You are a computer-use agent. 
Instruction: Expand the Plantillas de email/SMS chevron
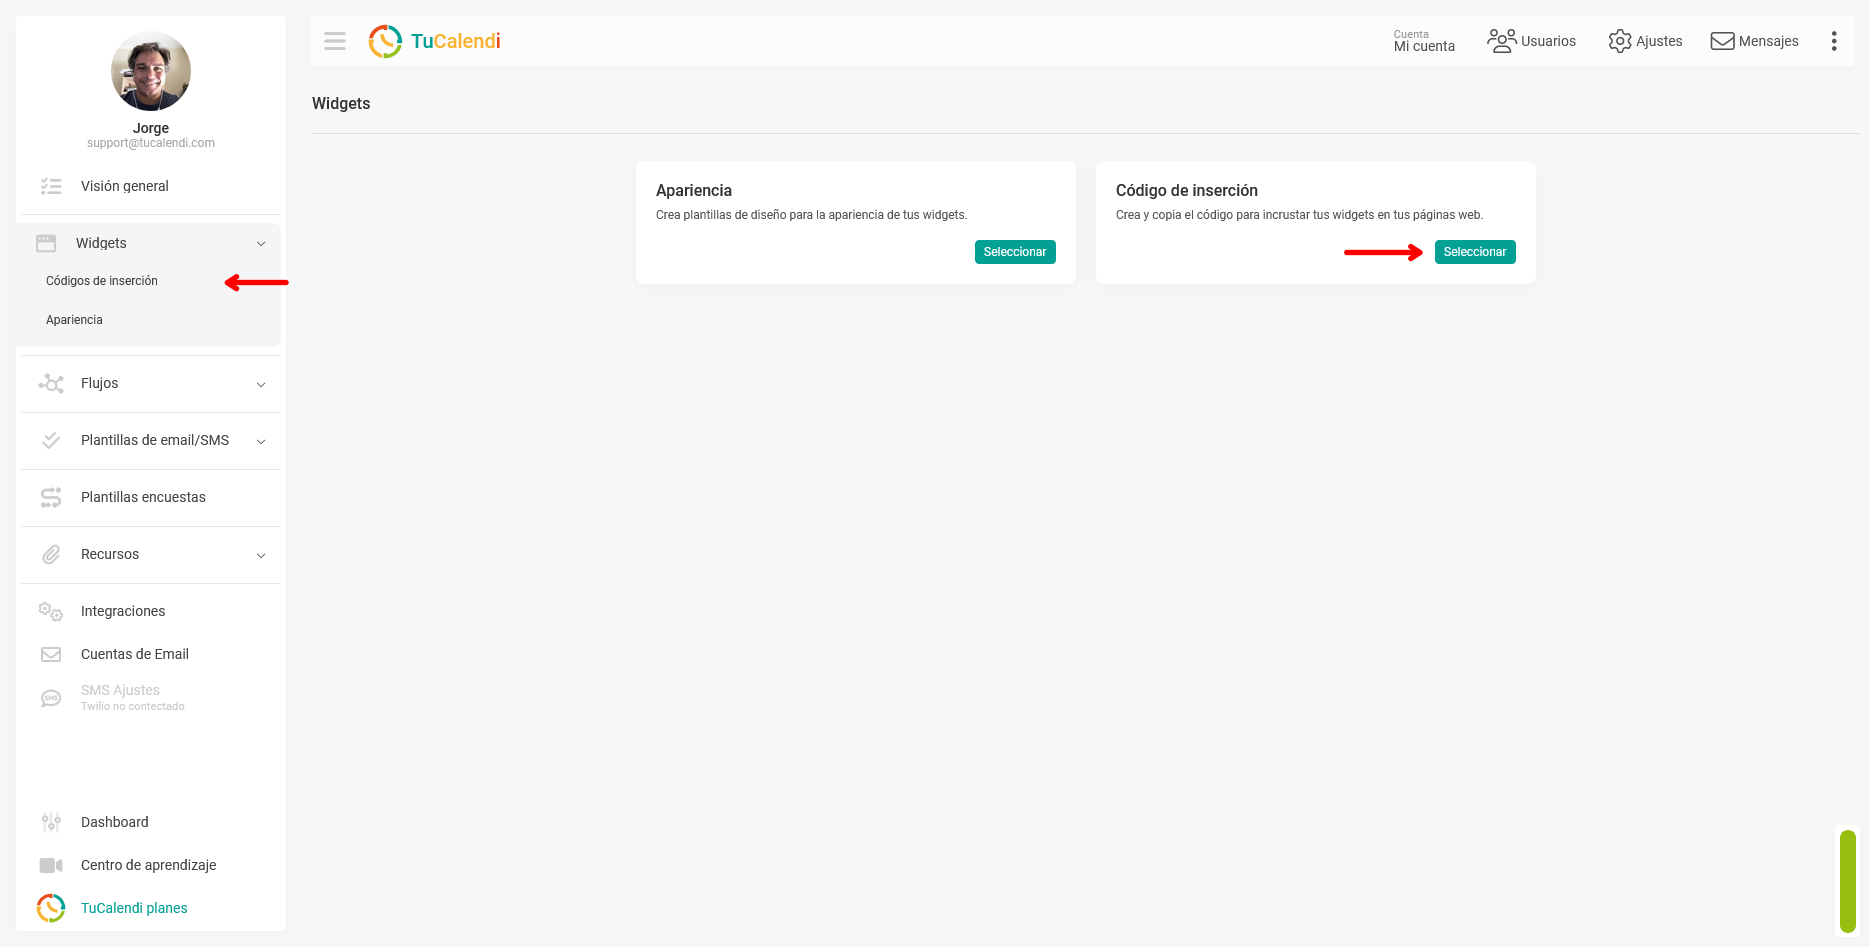261,441
